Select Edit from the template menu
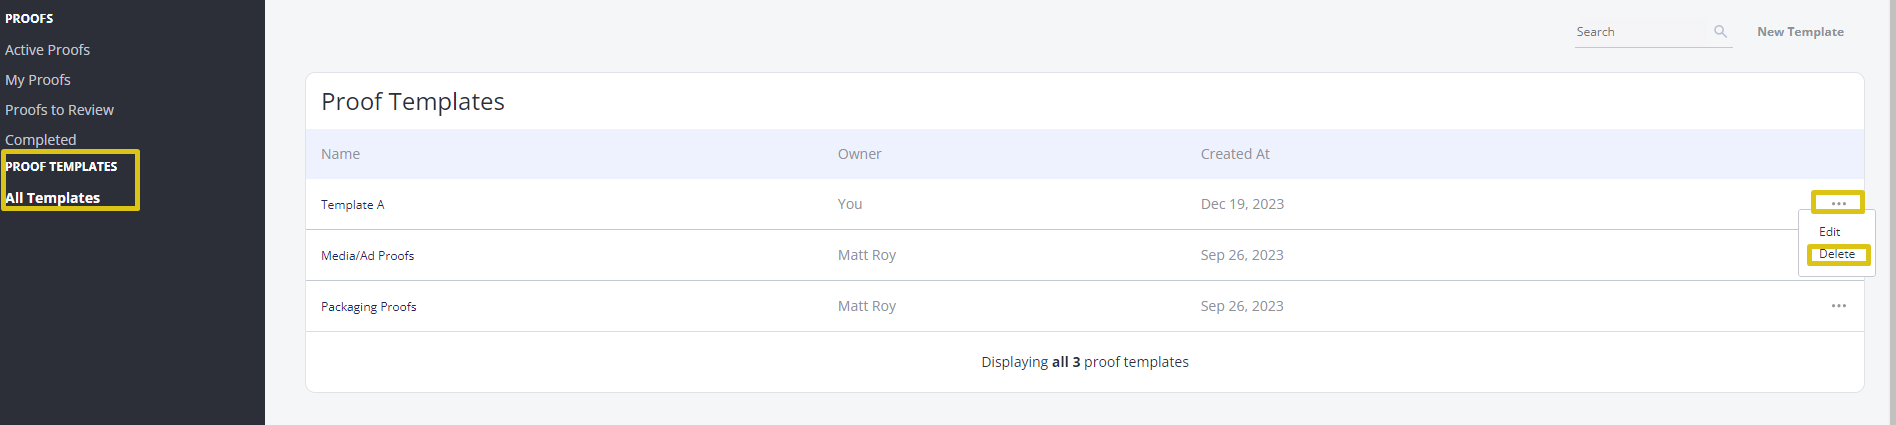 (1829, 231)
